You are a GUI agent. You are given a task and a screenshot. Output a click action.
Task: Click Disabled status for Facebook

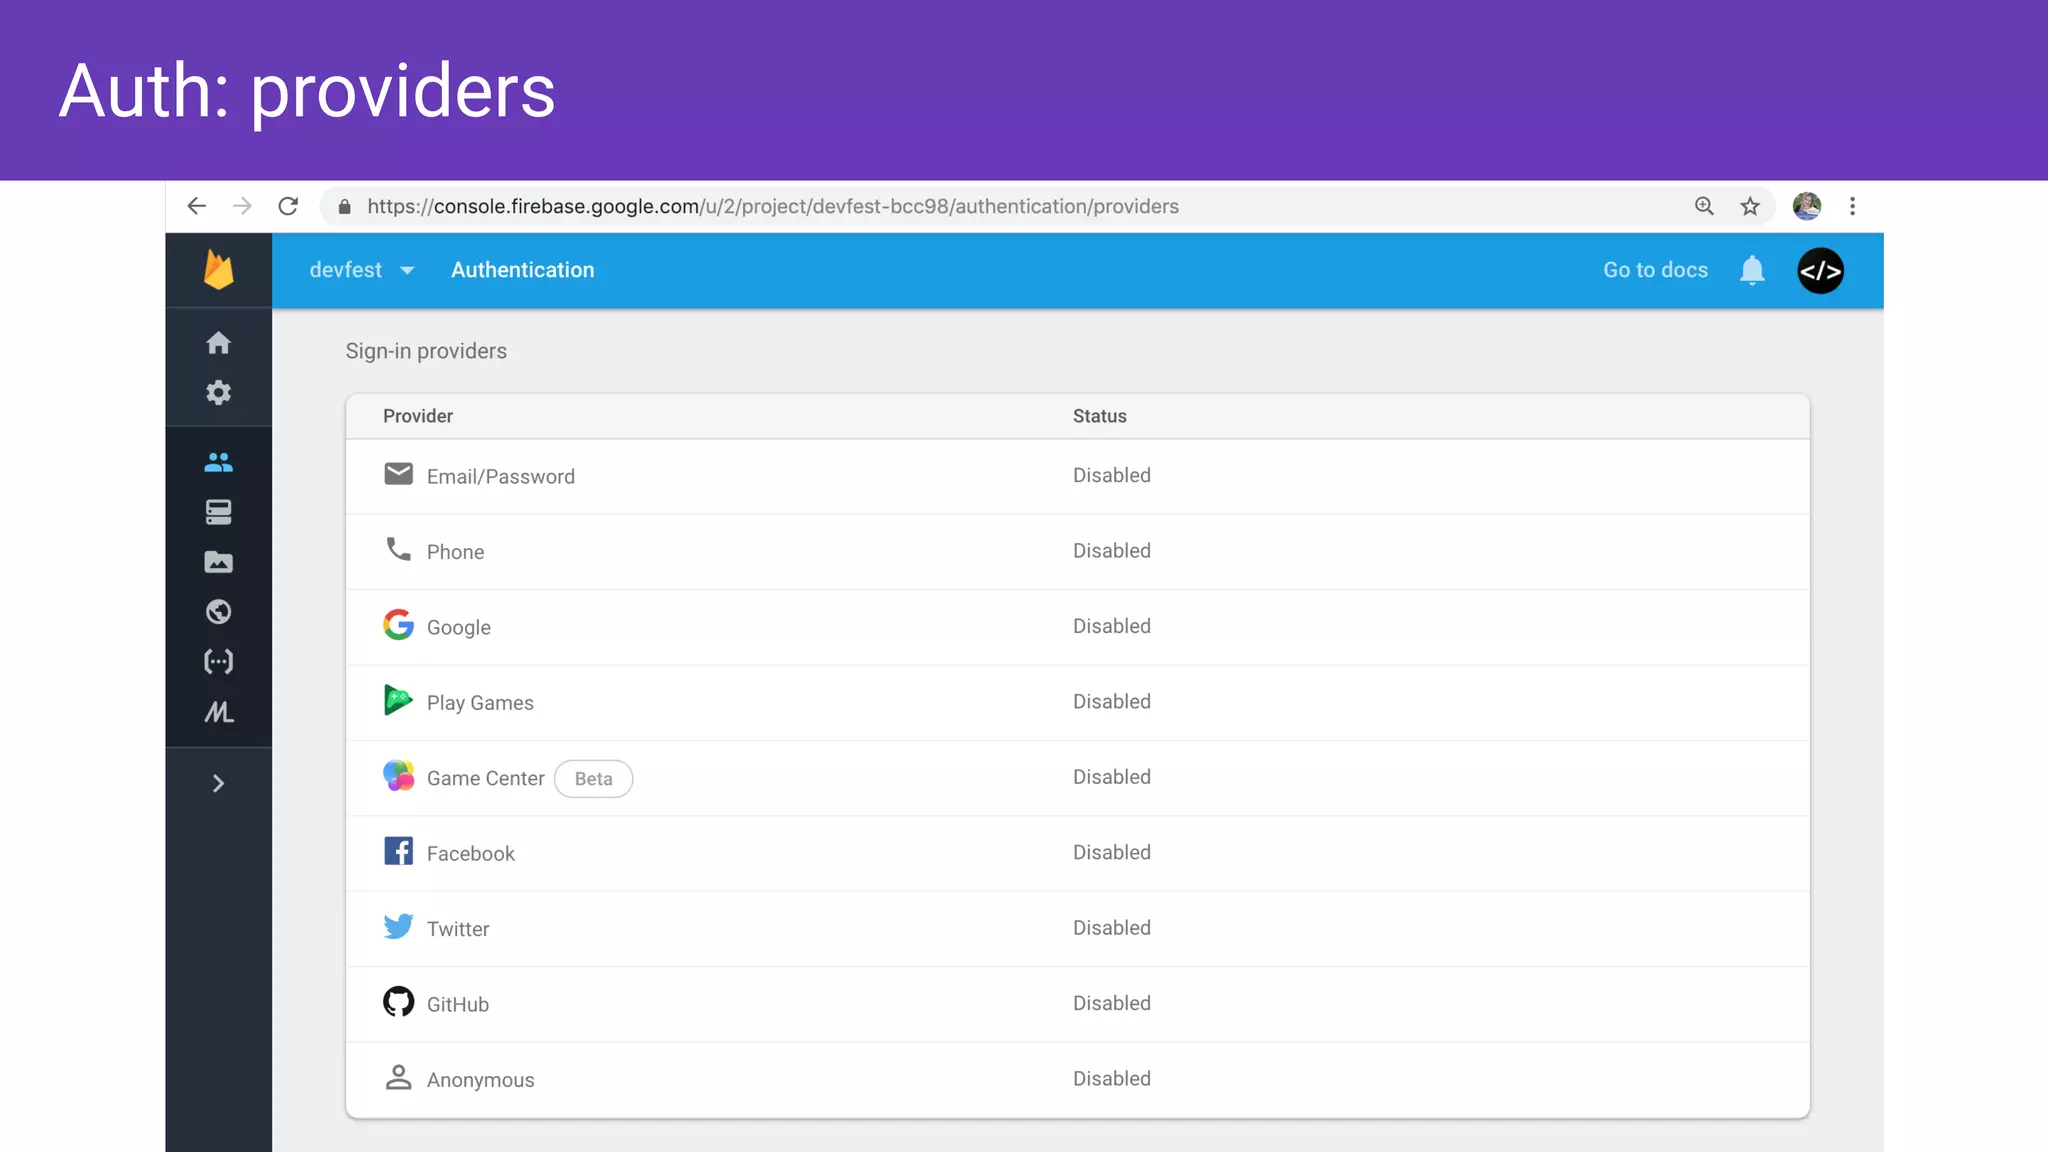click(x=1111, y=853)
